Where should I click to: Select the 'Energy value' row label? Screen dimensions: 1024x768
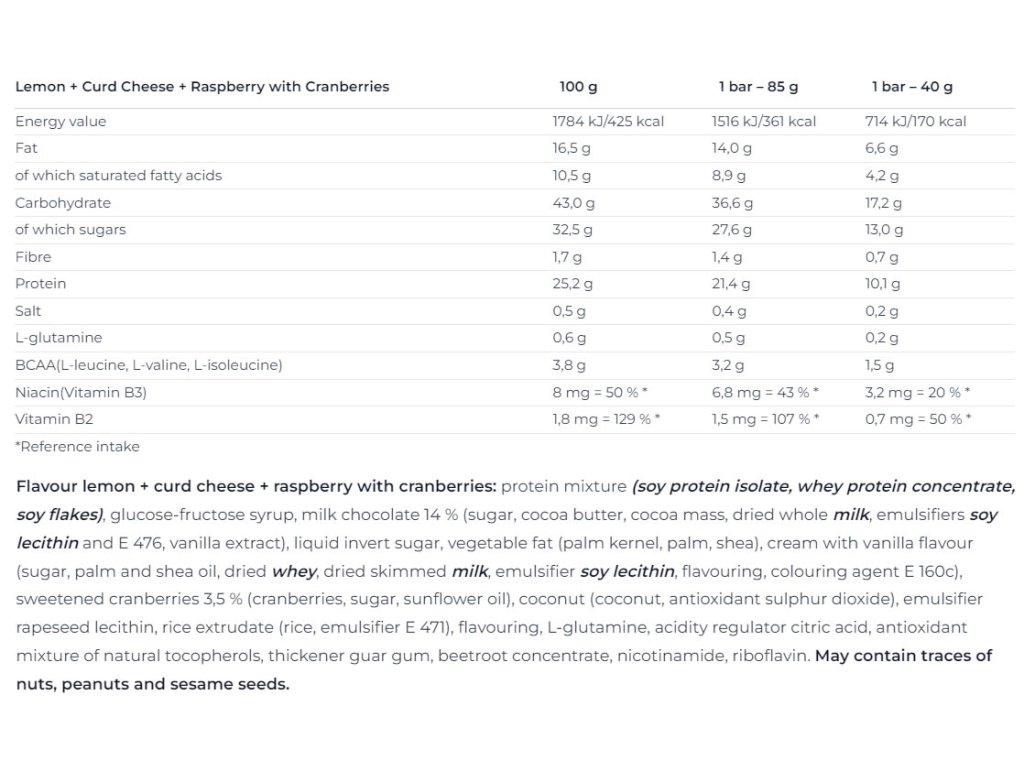pyautogui.click(x=60, y=121)
